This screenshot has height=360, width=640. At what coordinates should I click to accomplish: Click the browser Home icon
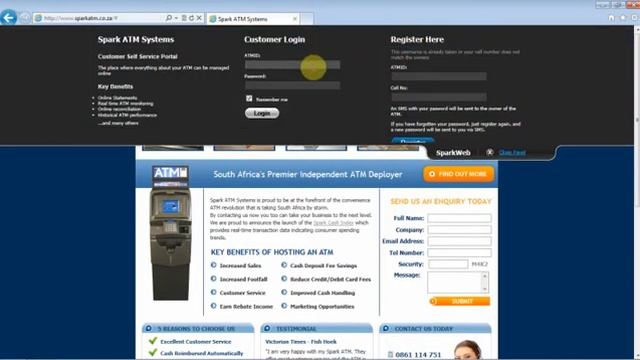click(x=611, y=18)
